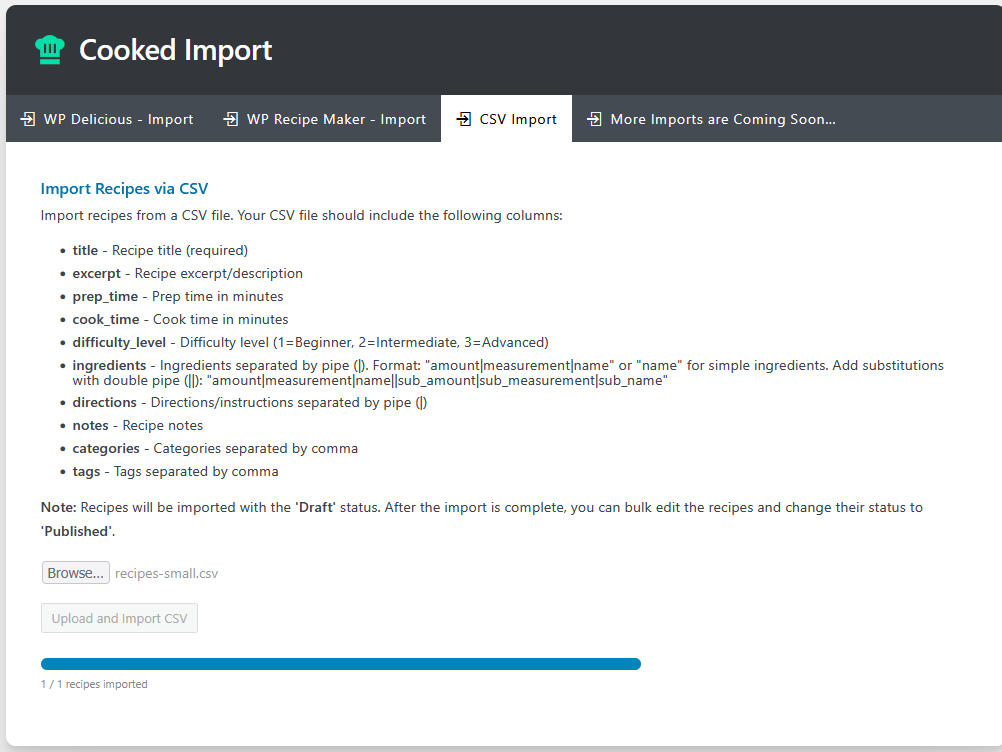Open the WP Recipe Maker - Import tab
1002x752 pixels.
point(336,119)
